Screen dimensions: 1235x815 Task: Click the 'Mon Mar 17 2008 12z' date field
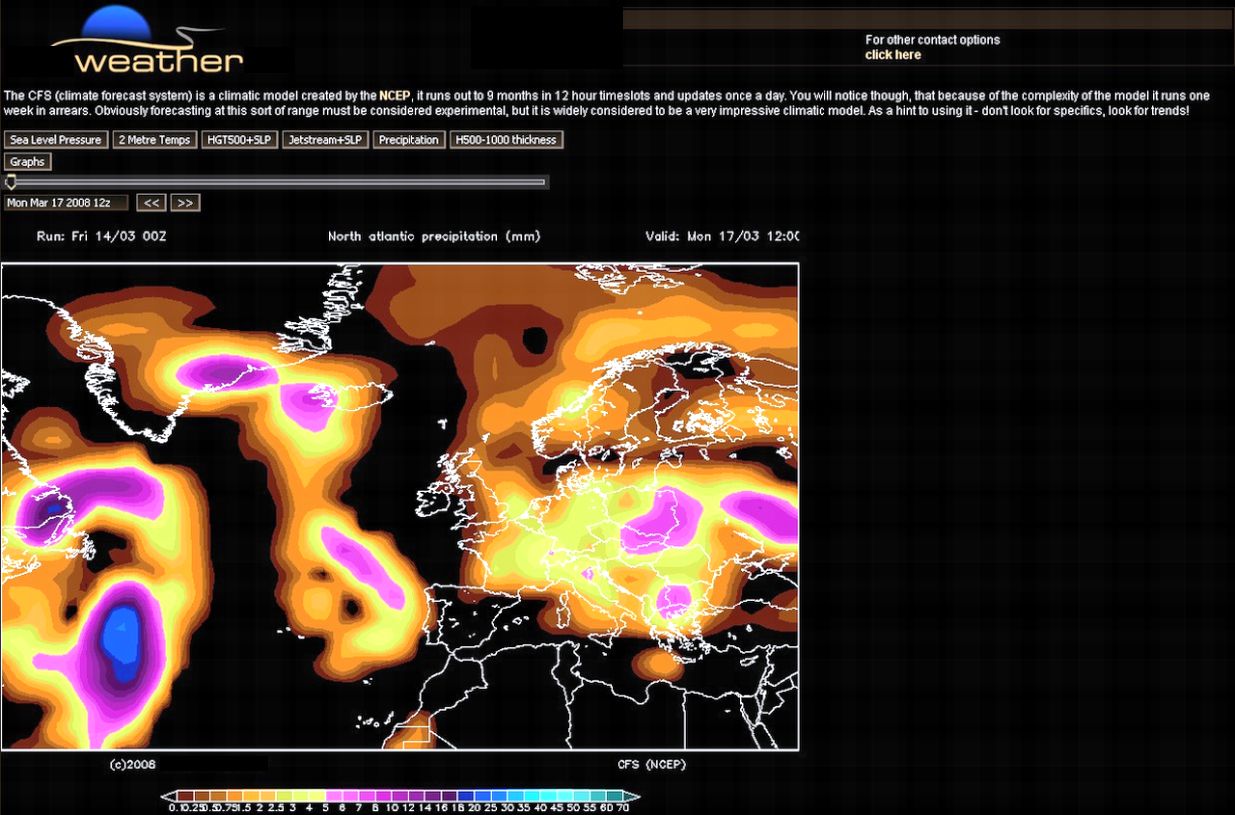(66, 203)
